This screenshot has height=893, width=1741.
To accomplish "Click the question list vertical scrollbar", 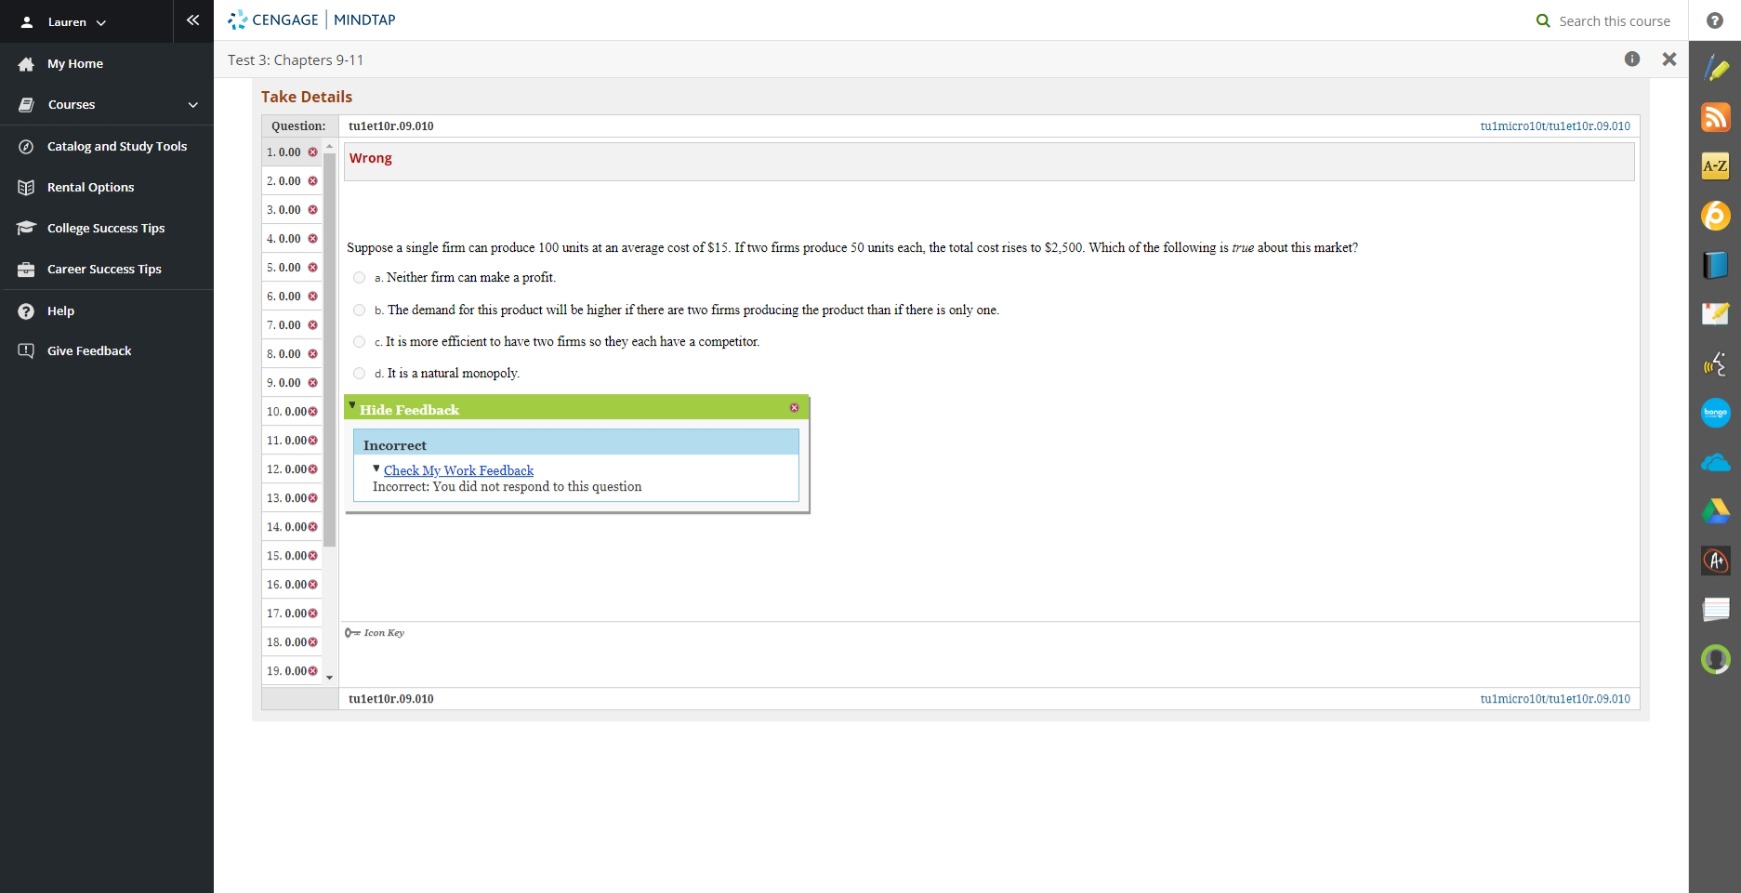I will pyautogui.click(x=330, y=350).
